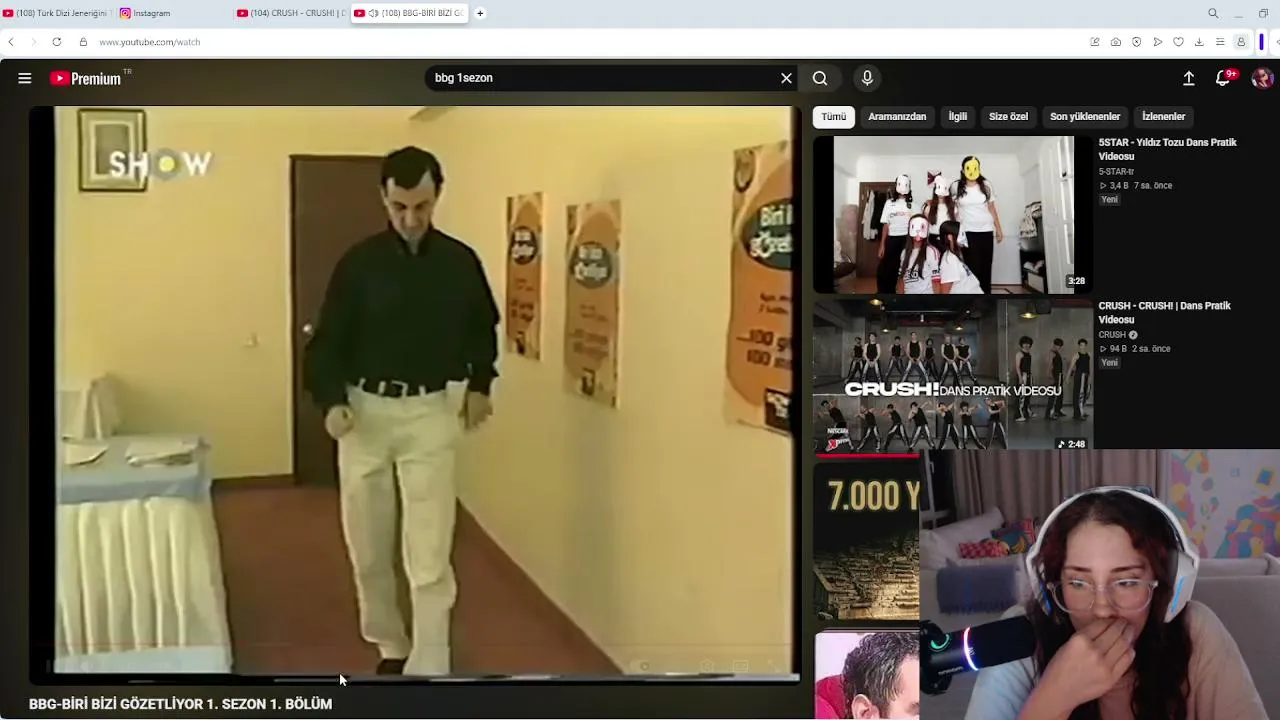Click the YouTube search magnifier button
Image resolution: width=1280 pixels, height=720 pixels.
[820, 78]
